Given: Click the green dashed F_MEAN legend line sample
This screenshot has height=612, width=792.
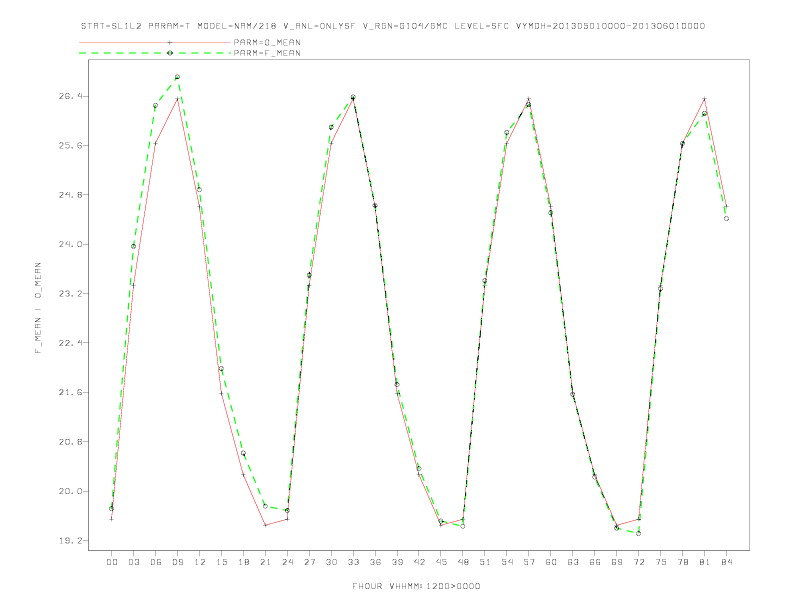Looking at the screenshot, I should pos(155,53).
